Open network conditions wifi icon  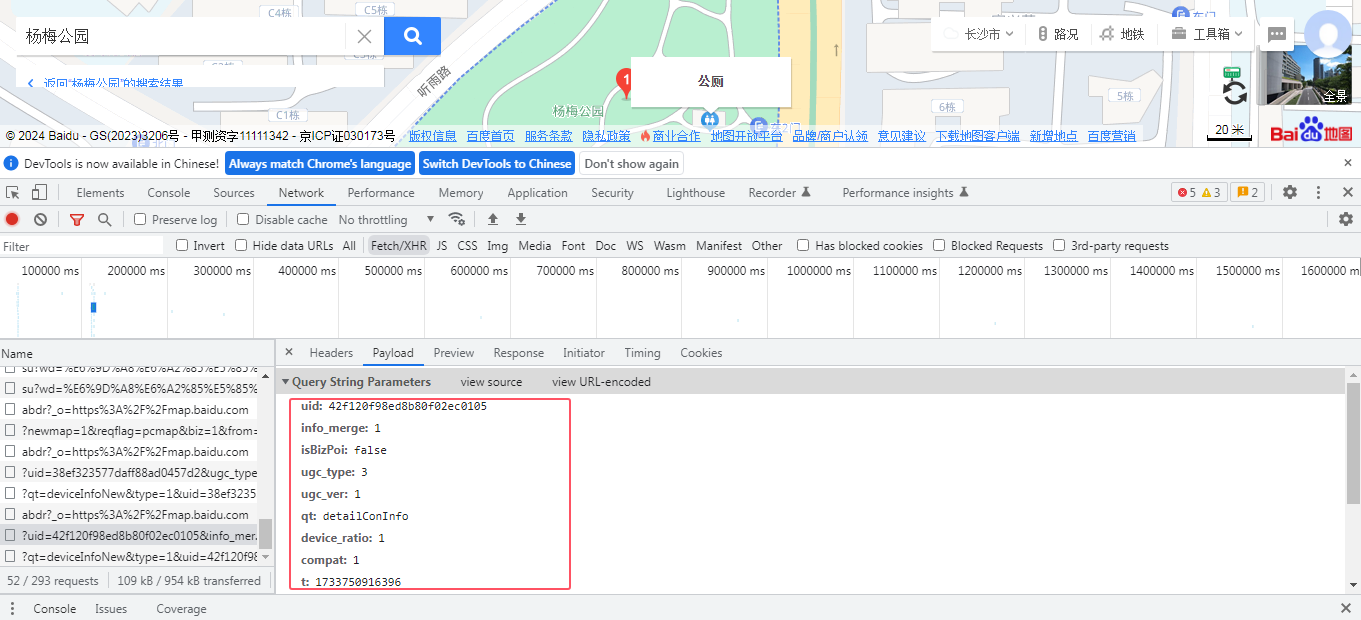coord(457,220)
